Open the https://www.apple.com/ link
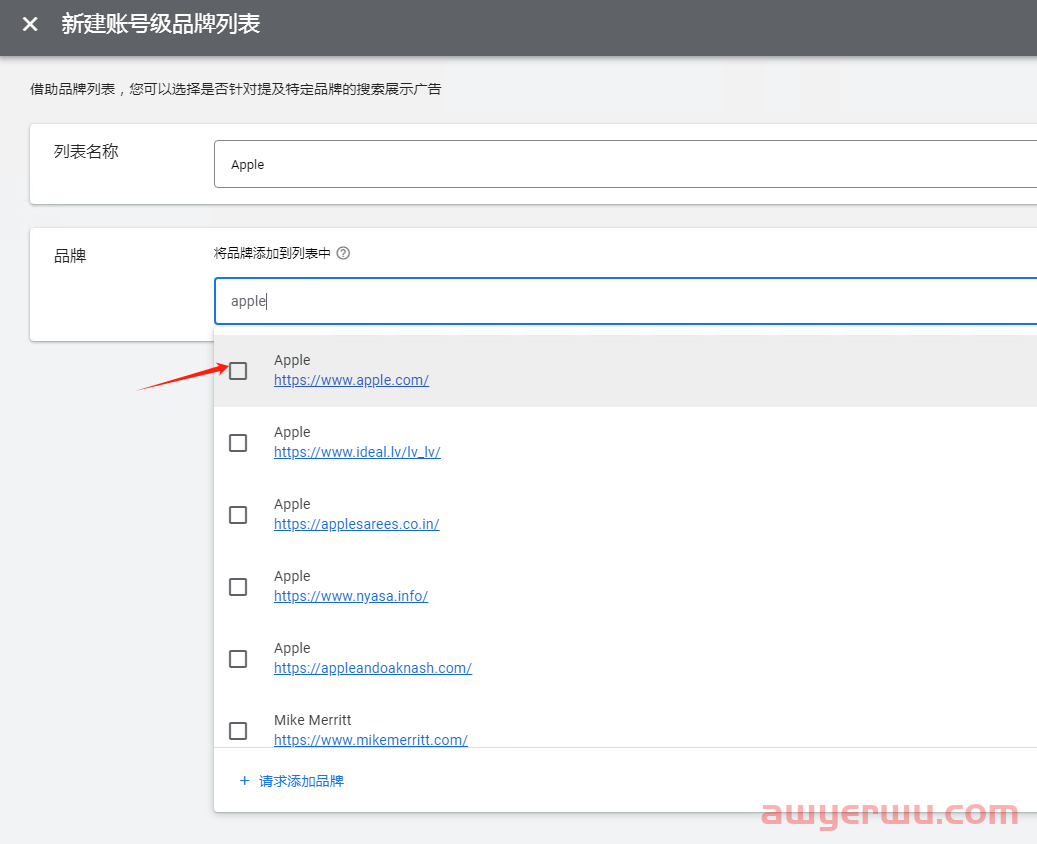This screenshot has width=1037, height=844. [351, 380]
